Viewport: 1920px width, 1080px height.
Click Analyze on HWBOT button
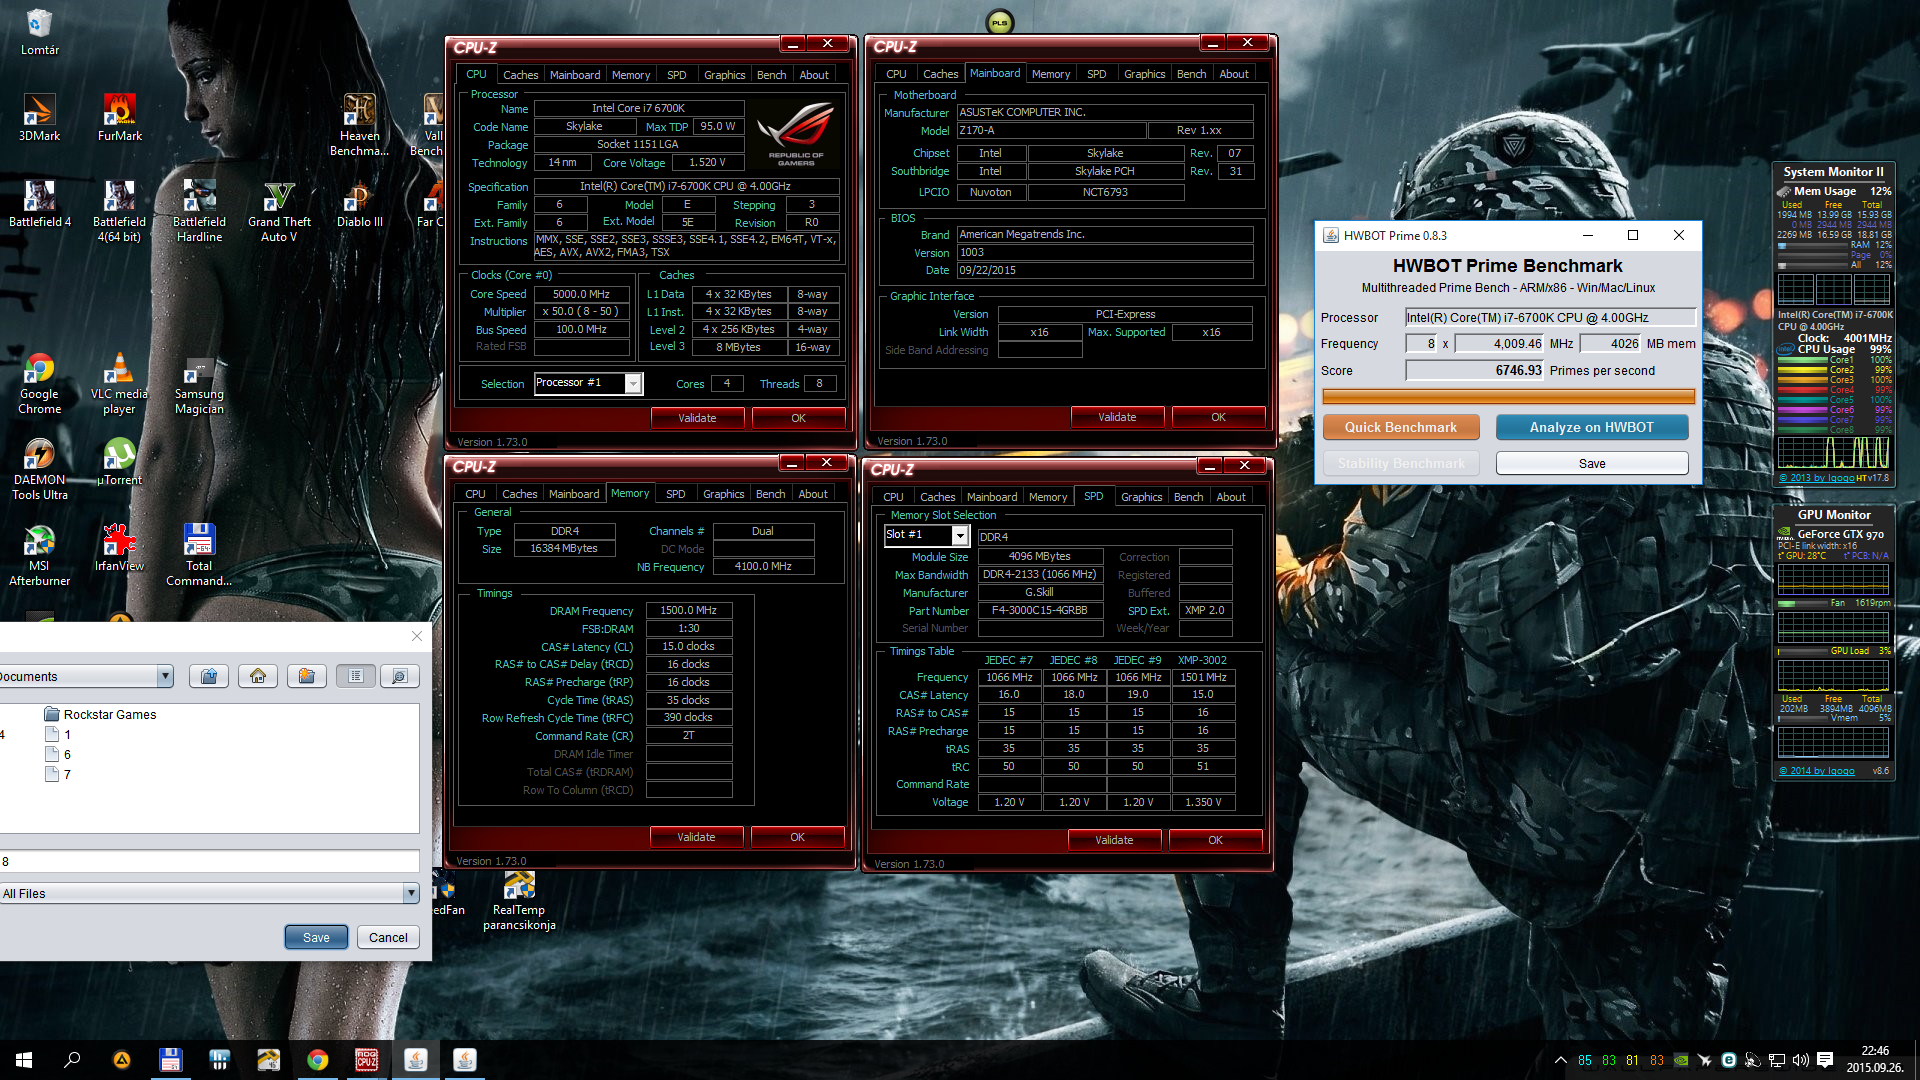pos(1591,427)
